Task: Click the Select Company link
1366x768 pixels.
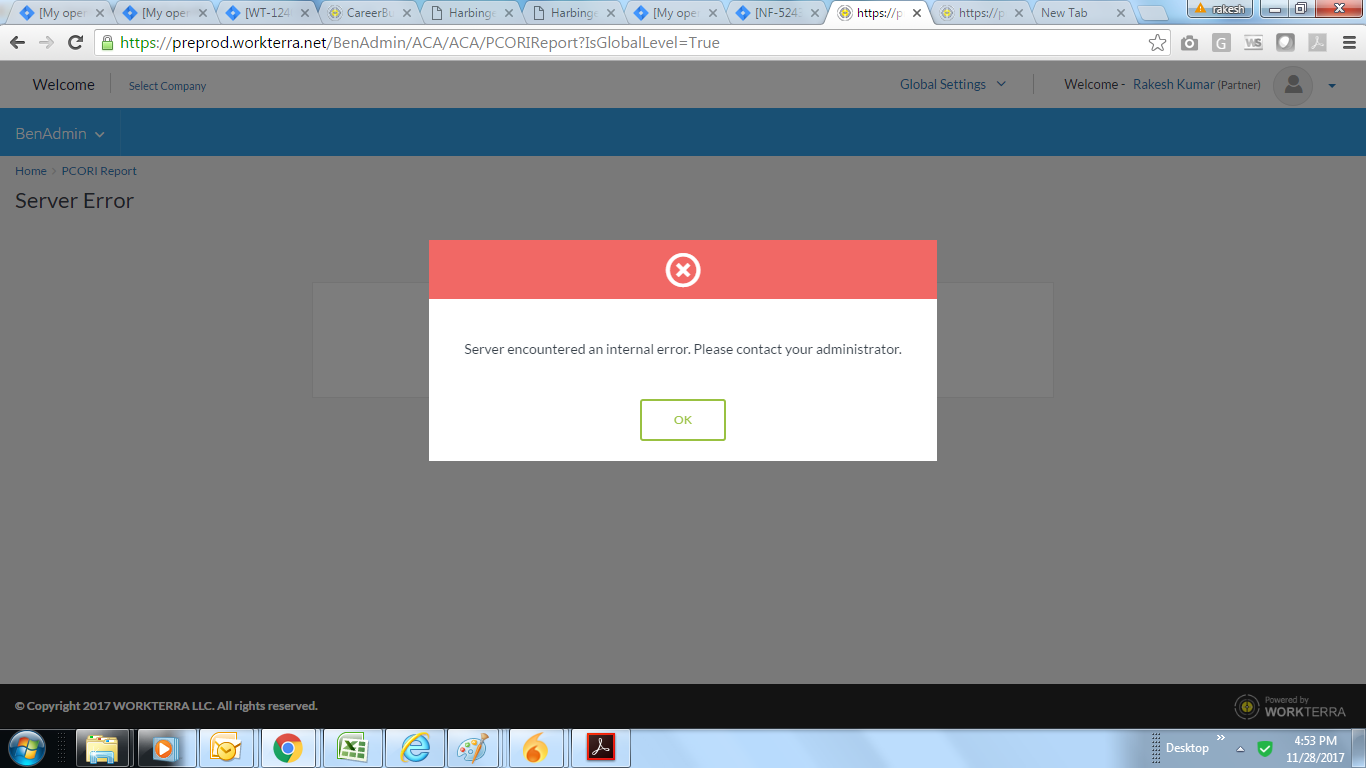Action: pos(167,86)
